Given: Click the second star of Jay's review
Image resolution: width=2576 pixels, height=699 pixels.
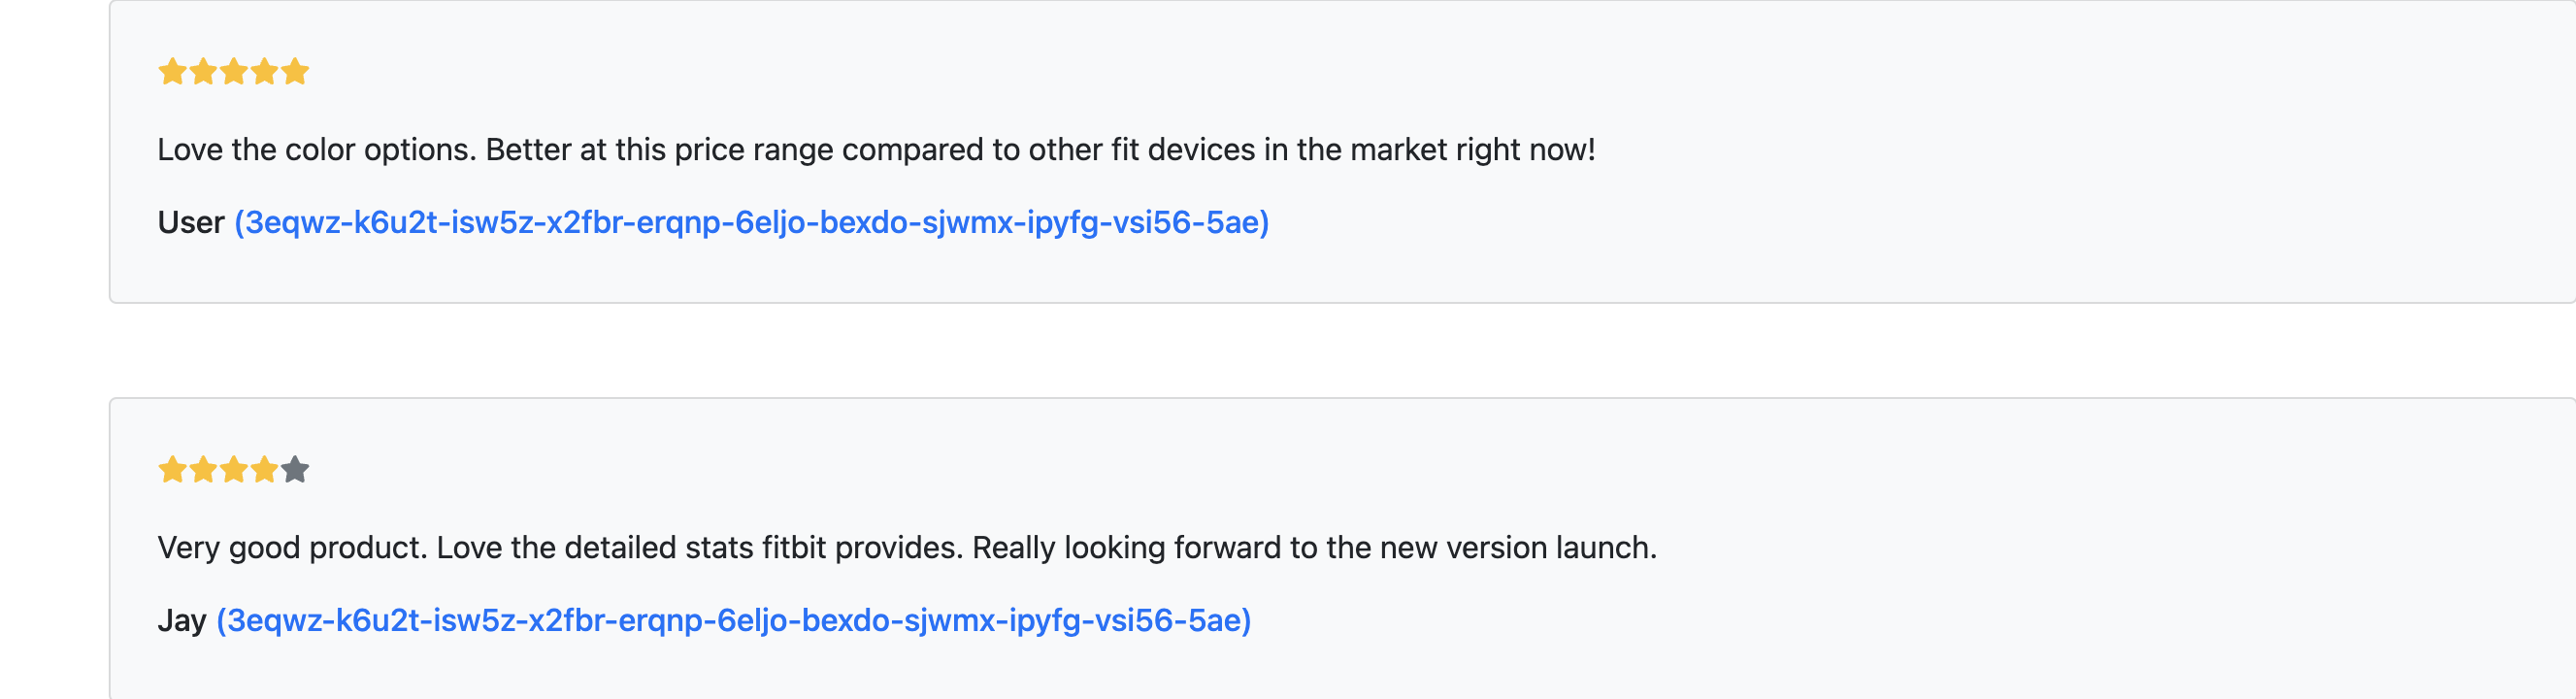Looking at the screenshot, I should pyautogui.click(x=203, y=470).
